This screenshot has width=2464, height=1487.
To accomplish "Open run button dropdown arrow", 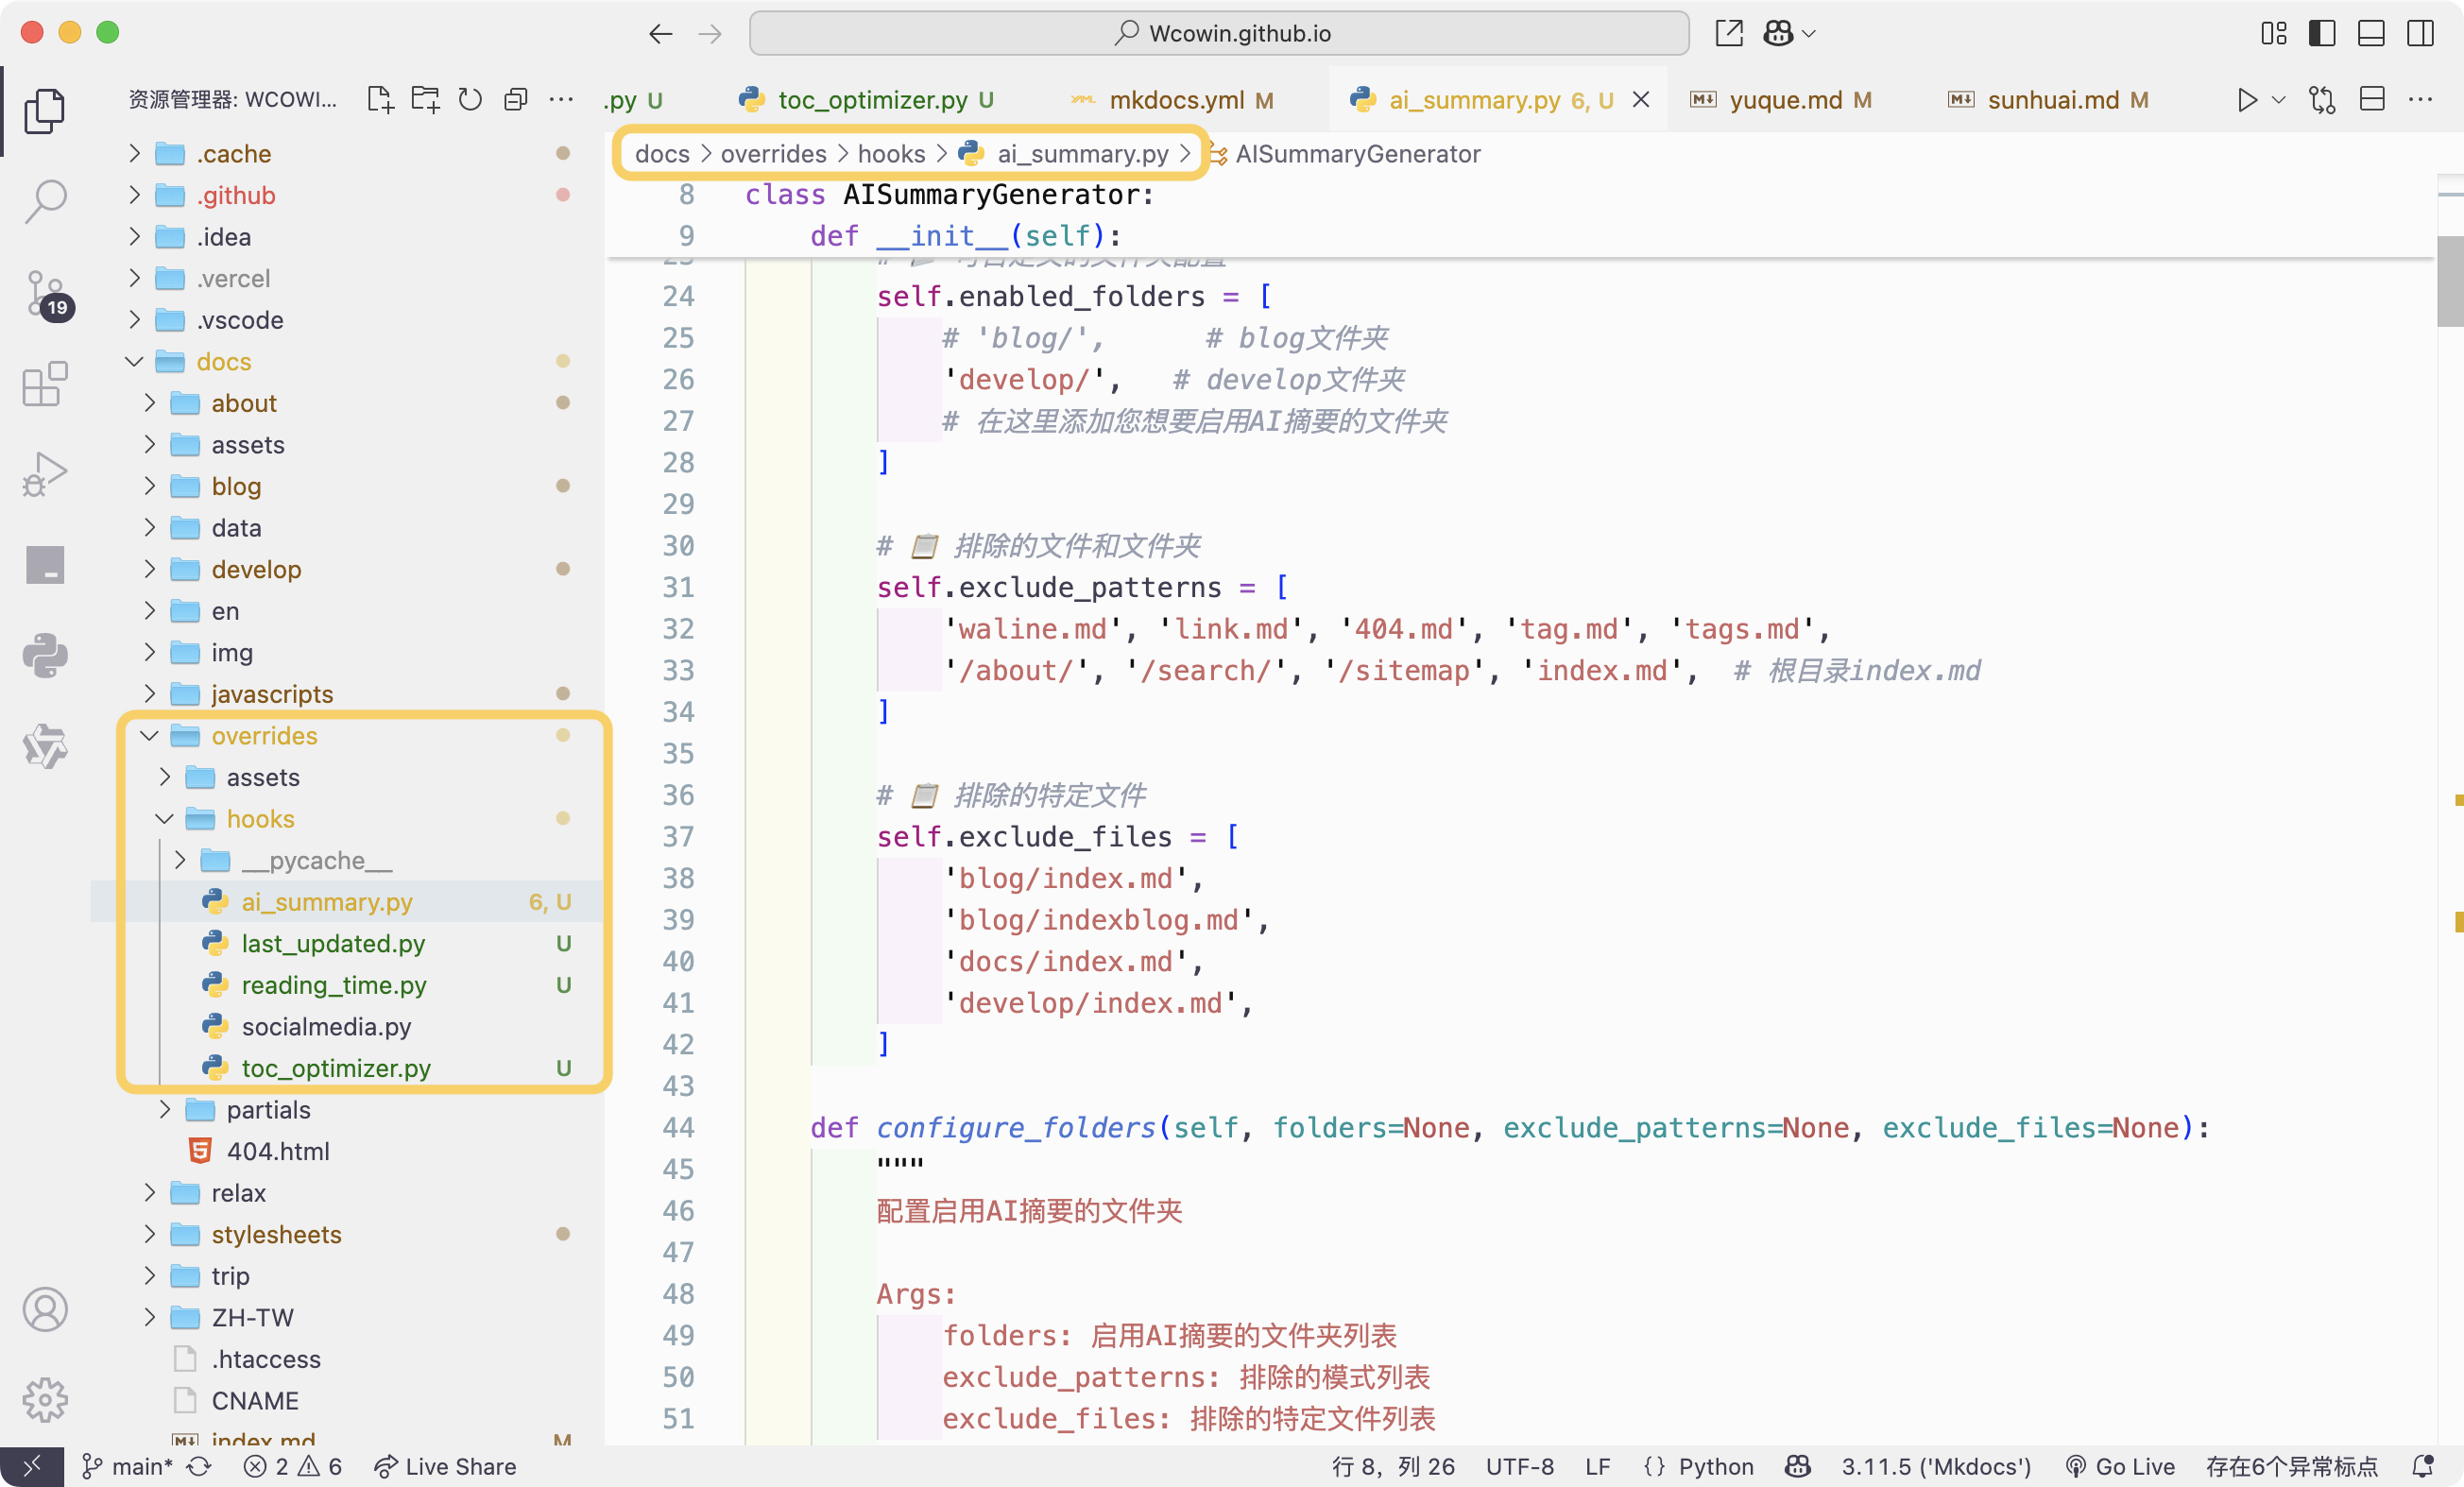I will [x=2279, y=99].
